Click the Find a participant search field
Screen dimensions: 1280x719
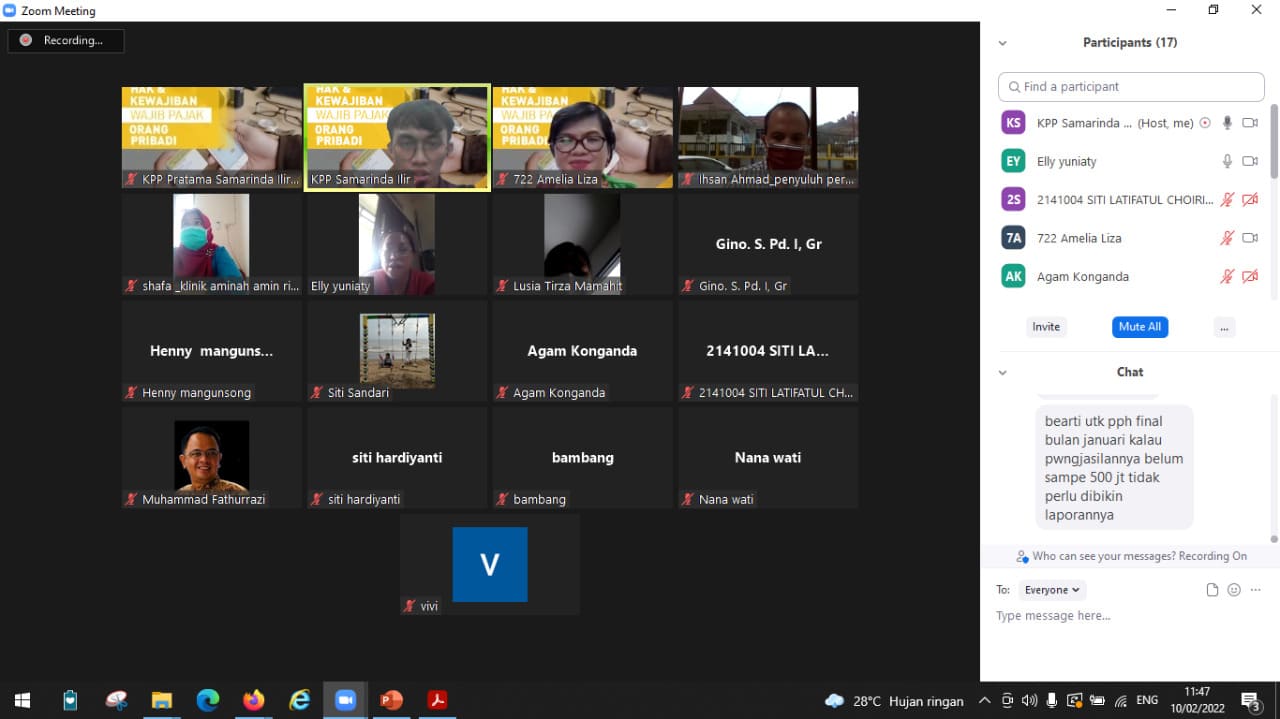[1131, 87]
